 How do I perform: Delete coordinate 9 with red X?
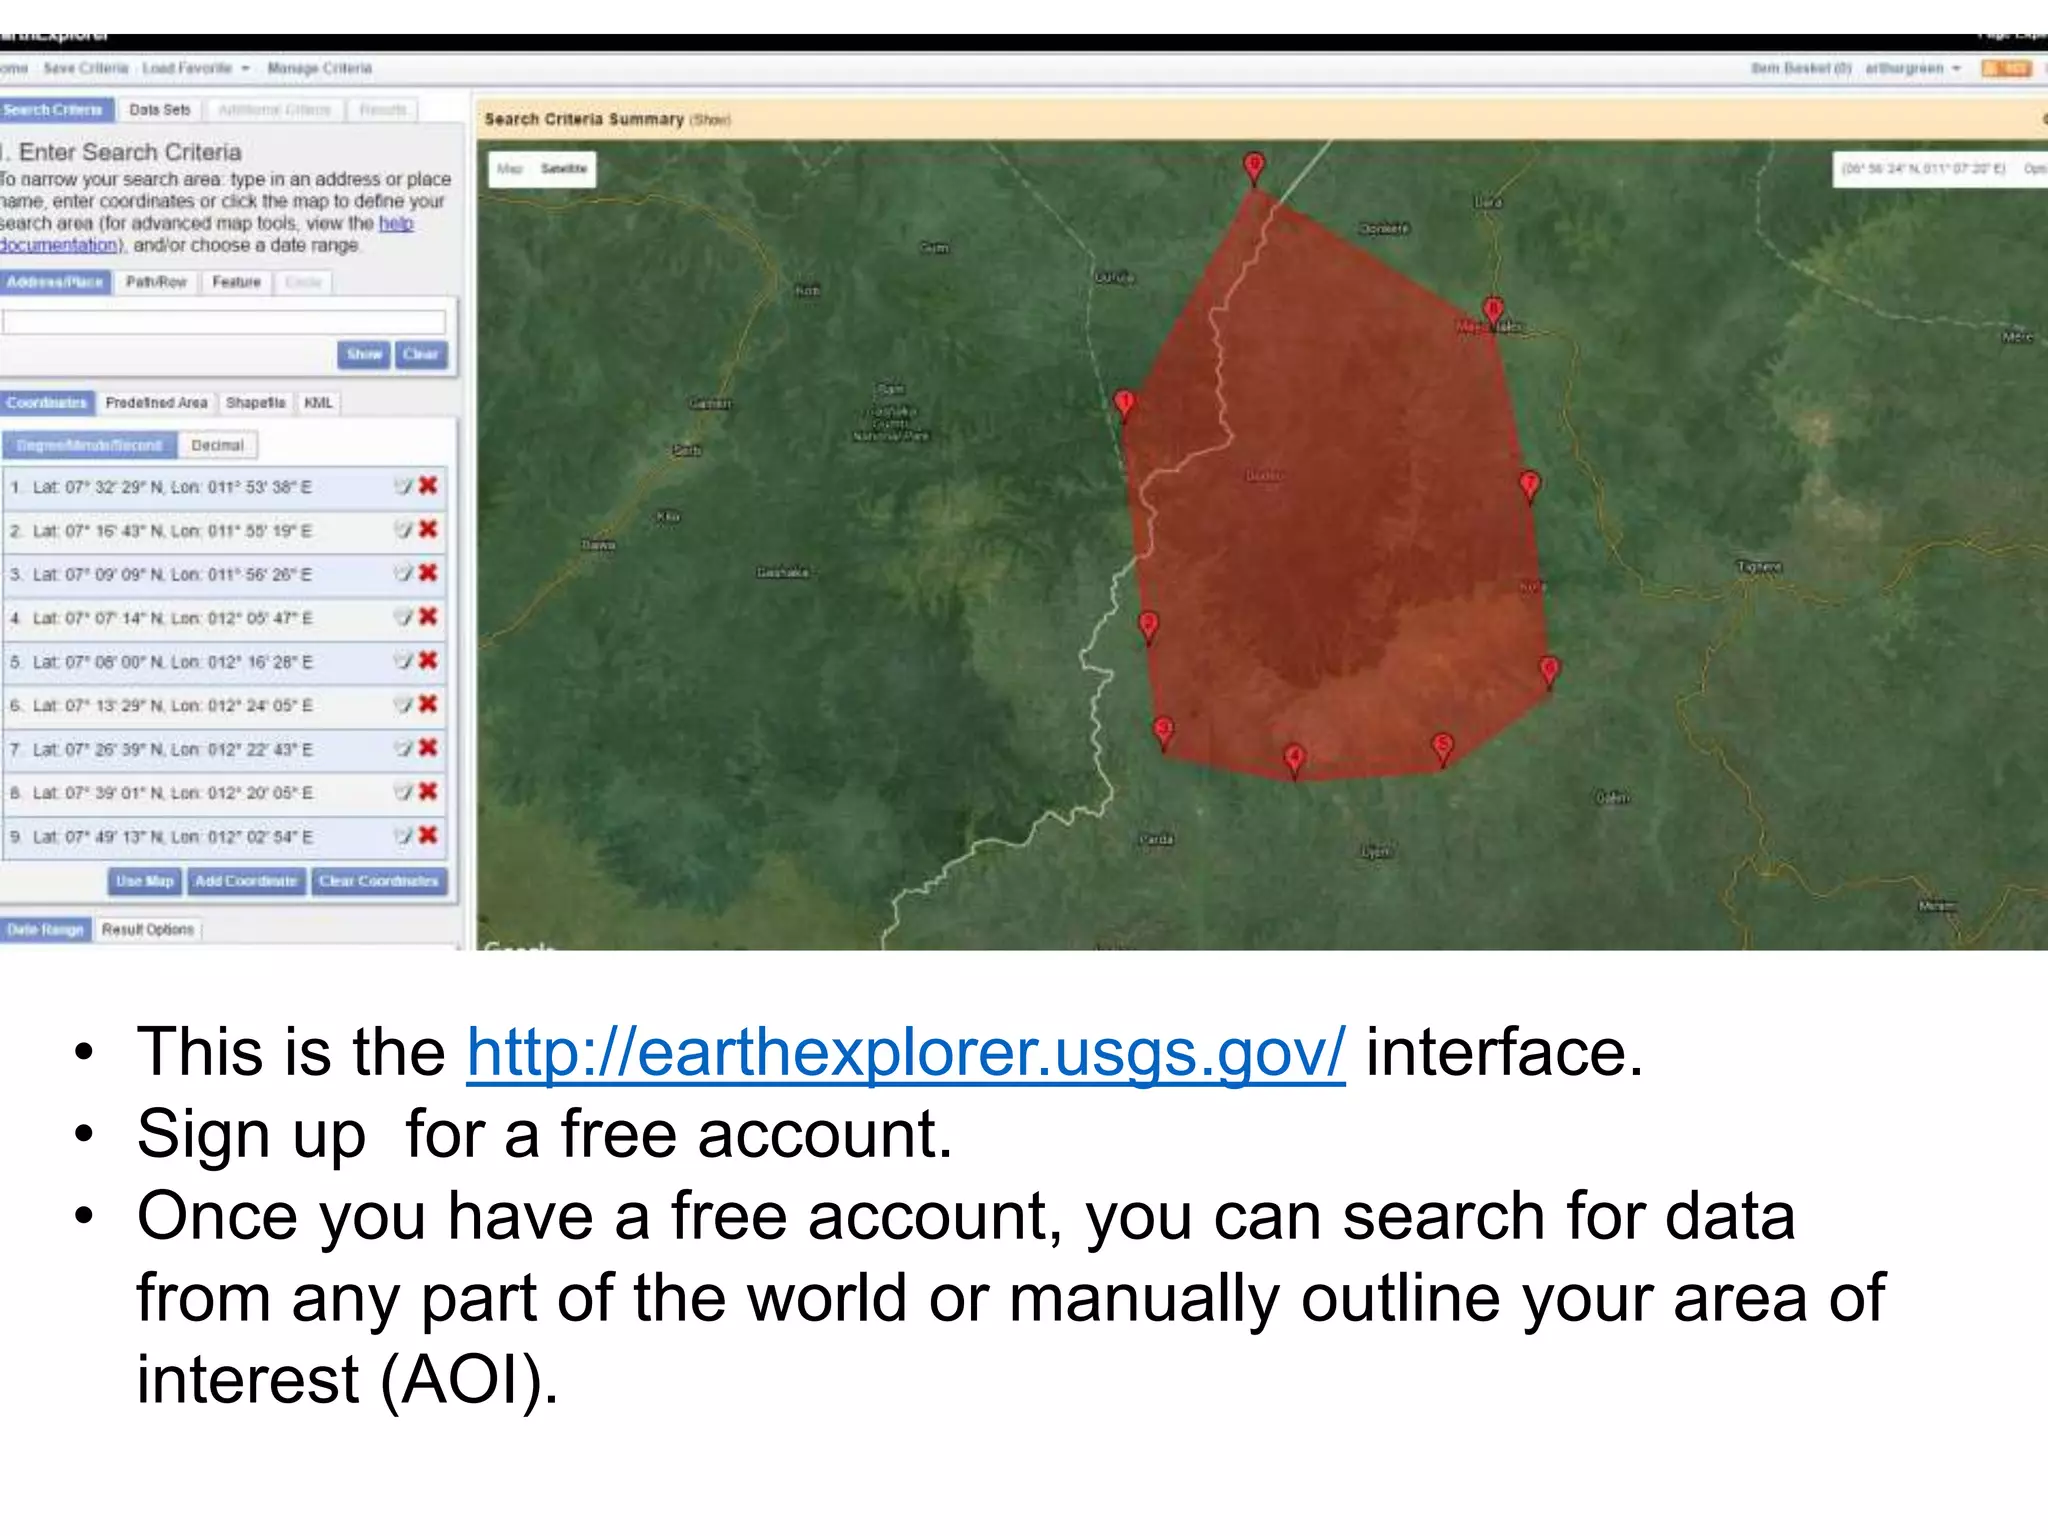pos(428,835)
